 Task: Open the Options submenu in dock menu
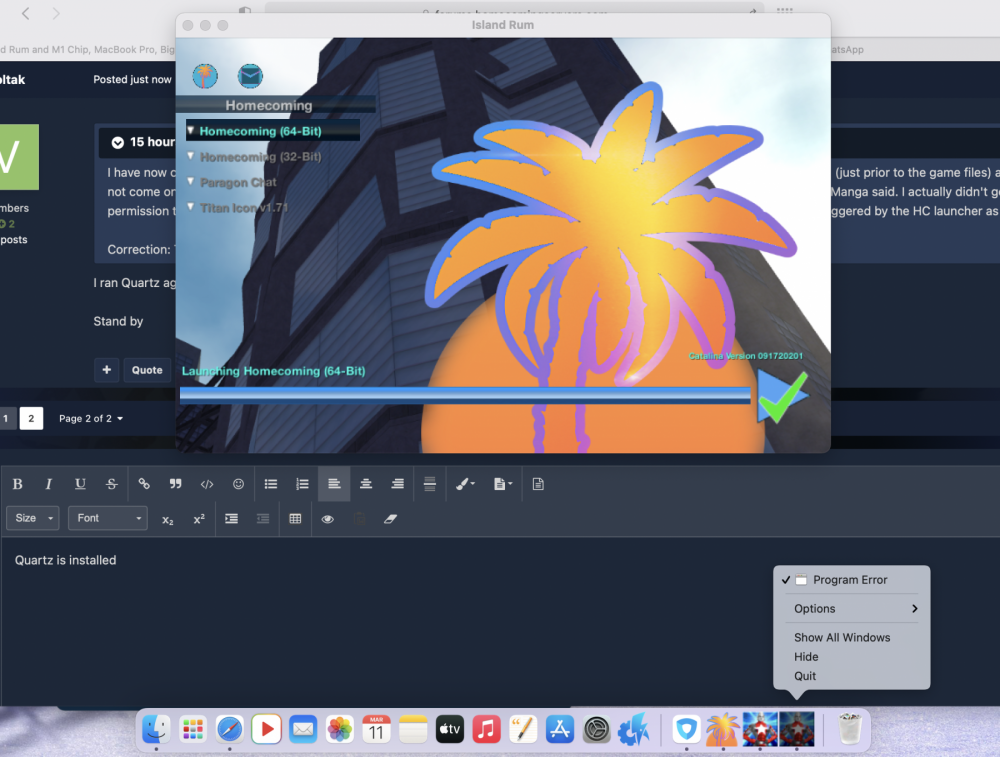854,608
